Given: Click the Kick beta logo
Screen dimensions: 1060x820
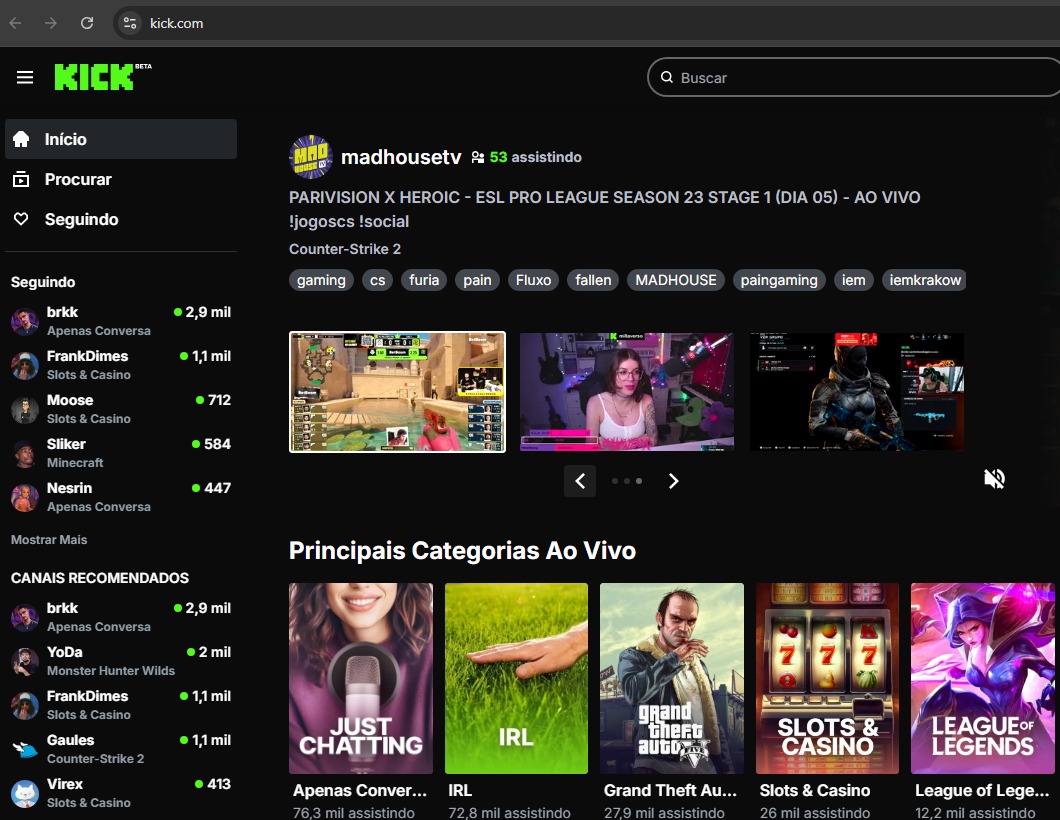Looking at the screenshot, I should tap(103, 76).
